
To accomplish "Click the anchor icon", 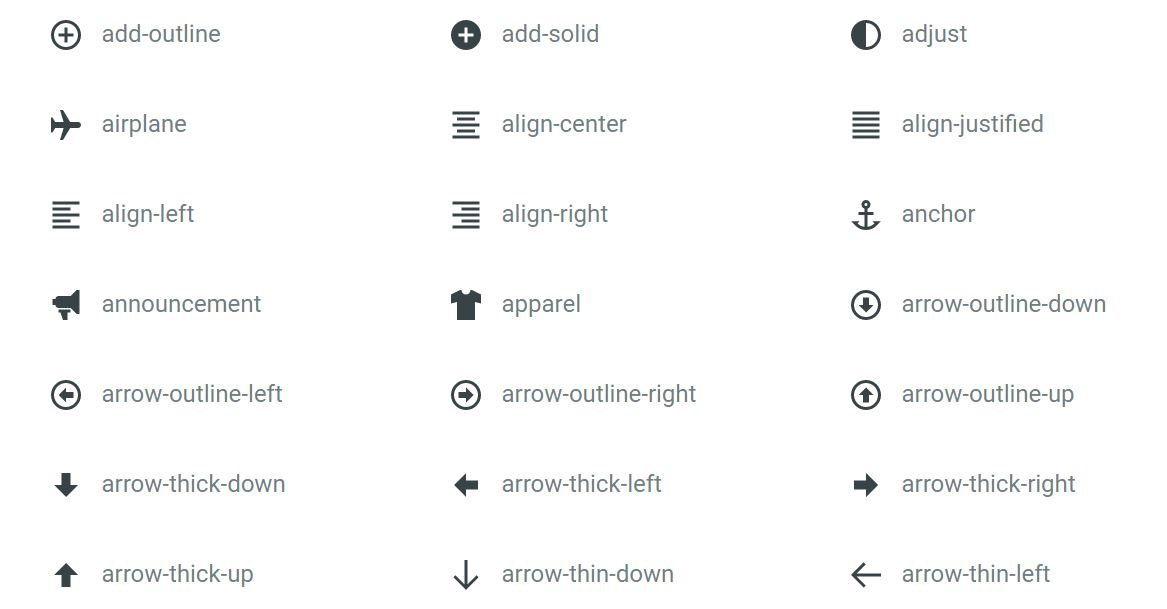I will (866, 215).
